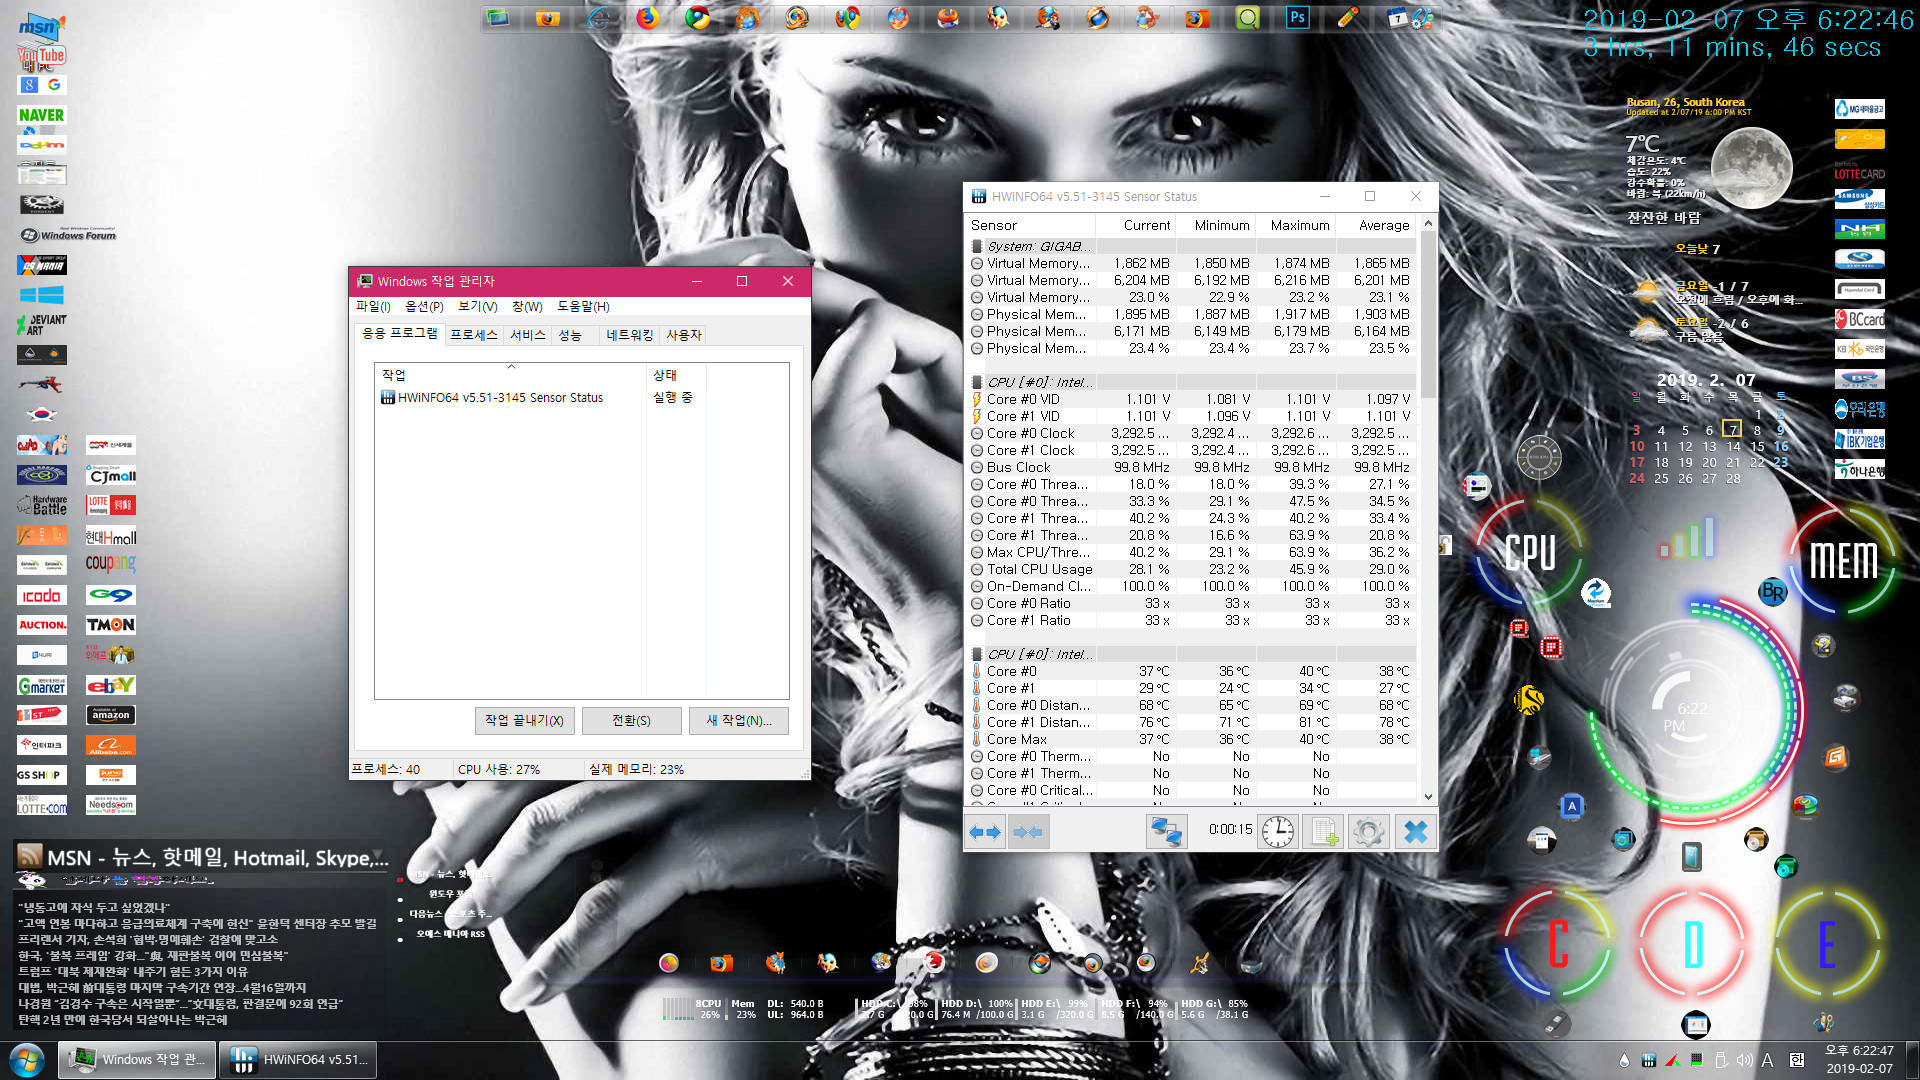The width and height of the screenshot is (1920, 1080).
Task: Switch to the 네트워킹 tab
Action: click(x=629, y=335)
